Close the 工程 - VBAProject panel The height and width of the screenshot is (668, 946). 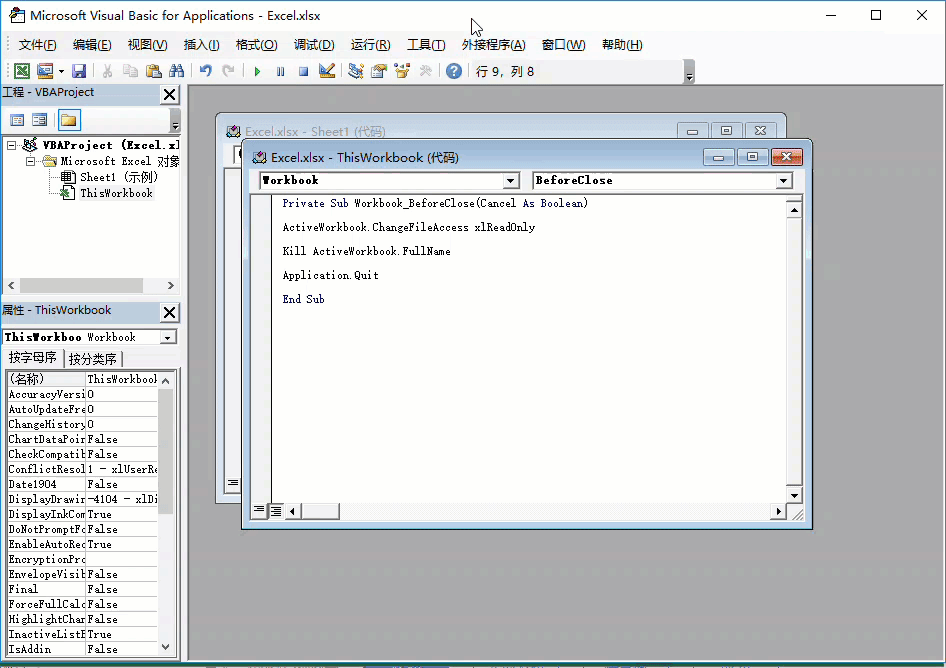(170, 94)
